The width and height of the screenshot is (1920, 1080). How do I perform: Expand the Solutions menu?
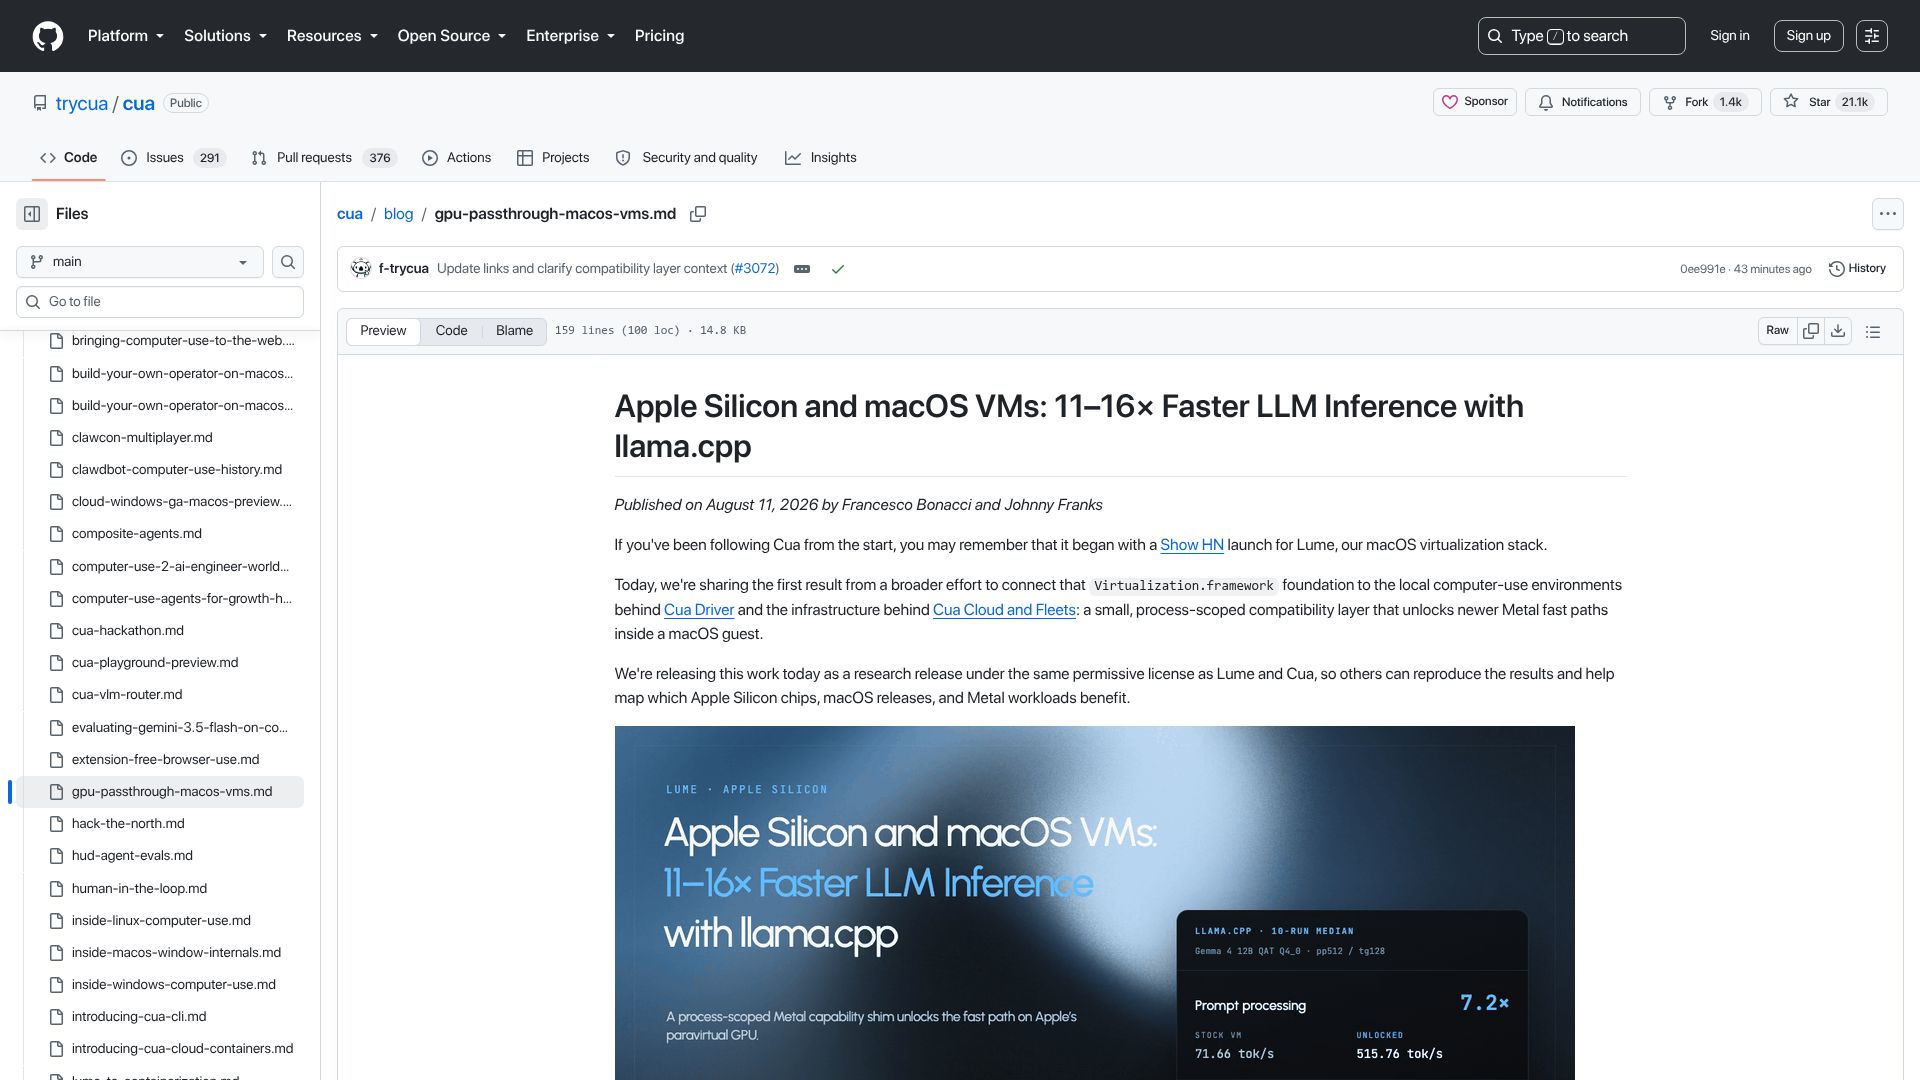pyautogui.click(x=225, y=36)
